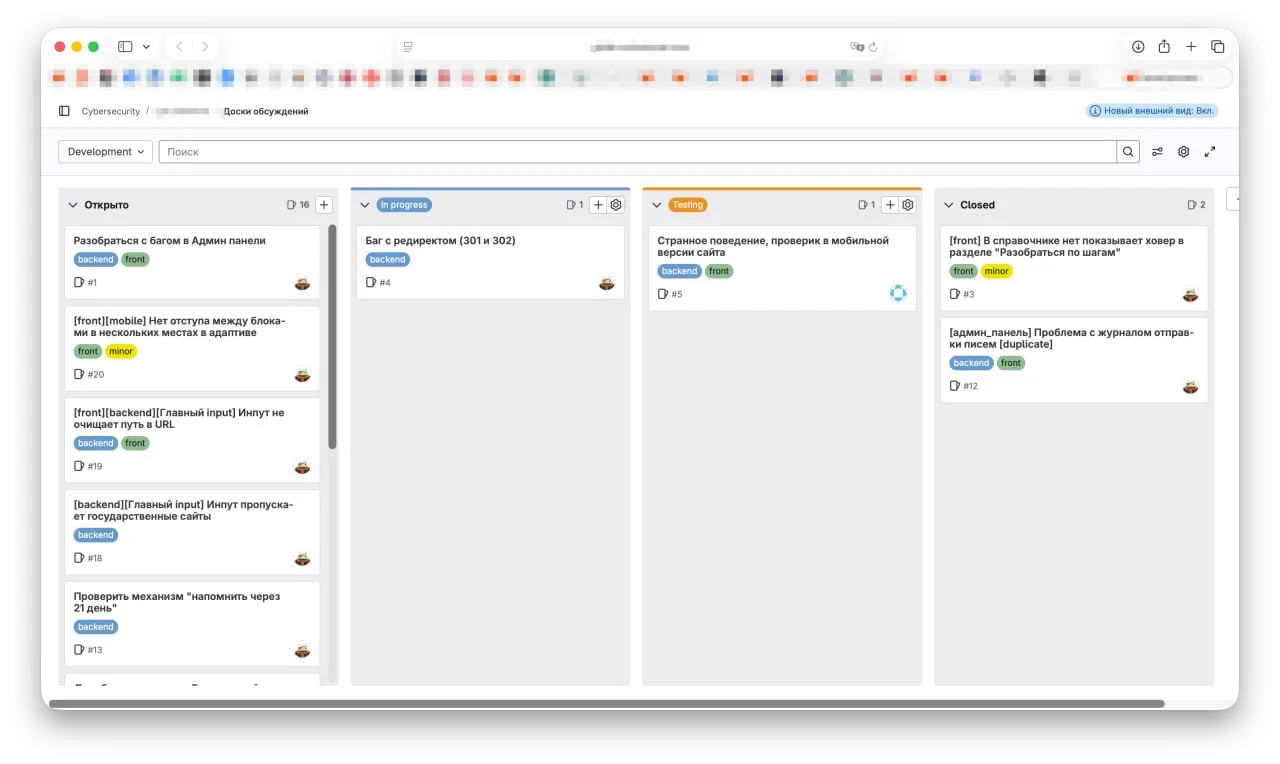Toggle the Safari sidebar panel icon
This screenshot has width=1280, height=764.
point(125,47)
